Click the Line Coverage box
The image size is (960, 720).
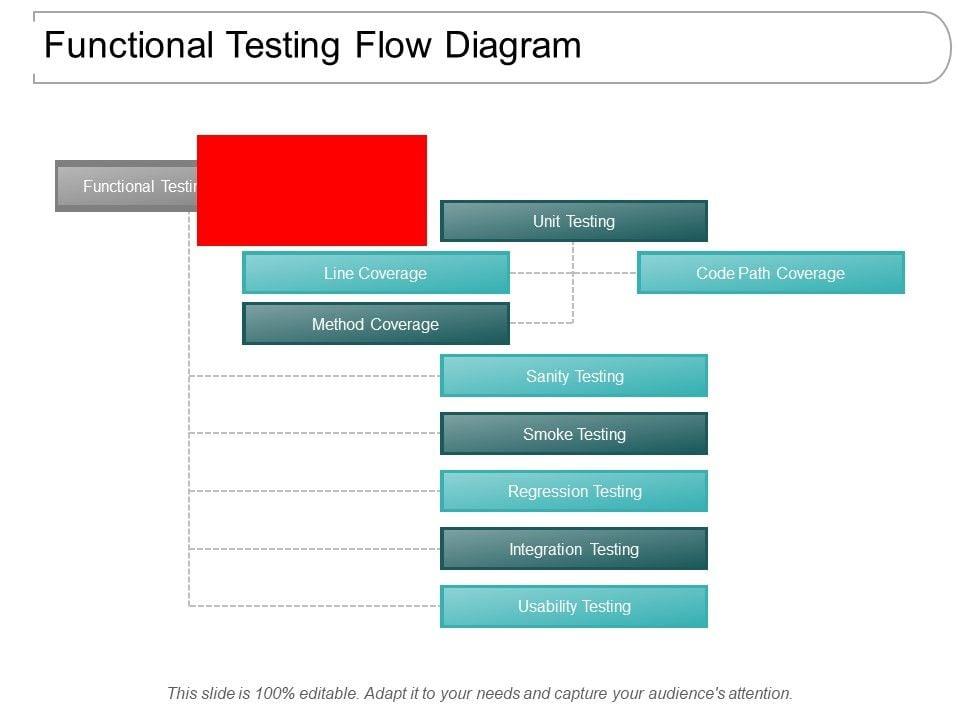tap(375, 273)
